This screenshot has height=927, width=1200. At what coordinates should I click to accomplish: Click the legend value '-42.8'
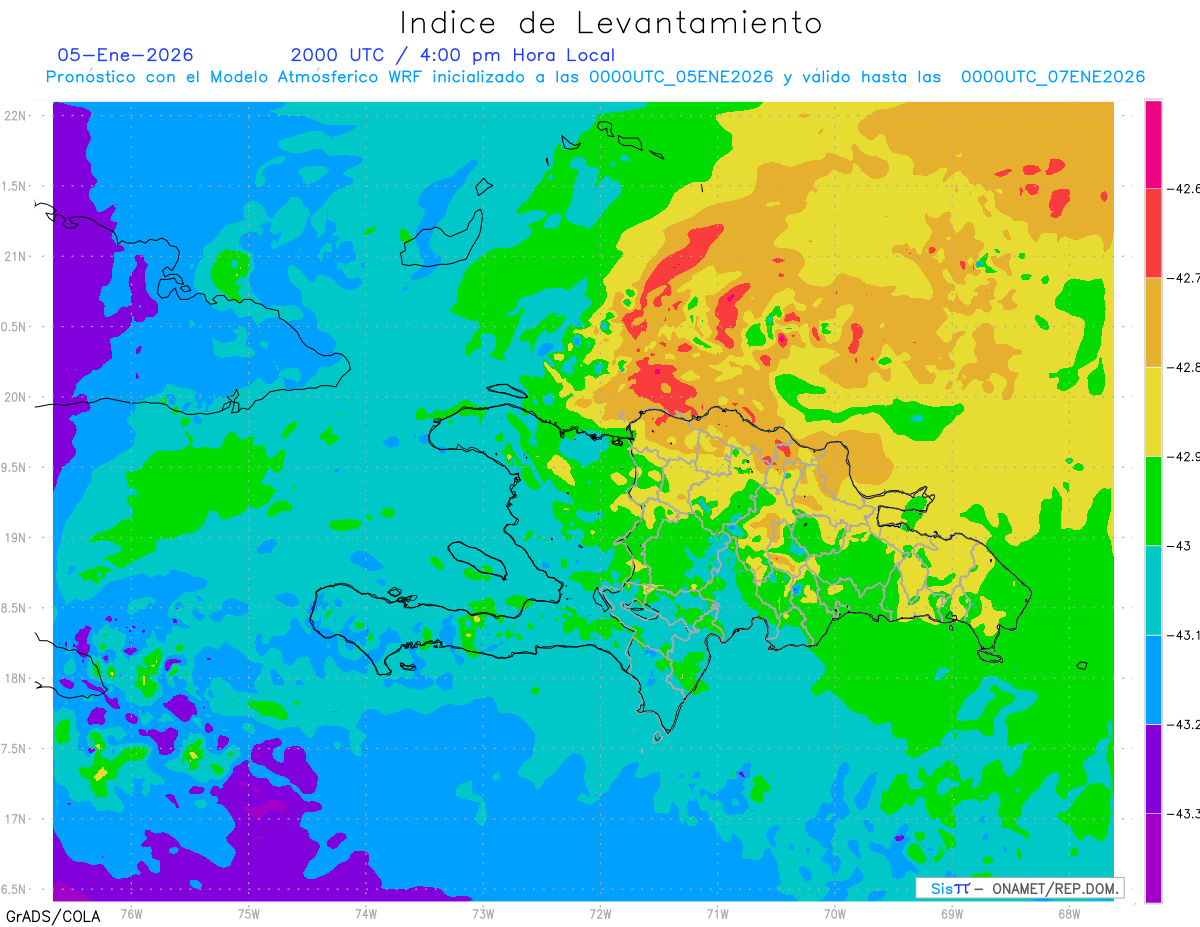1183,367
